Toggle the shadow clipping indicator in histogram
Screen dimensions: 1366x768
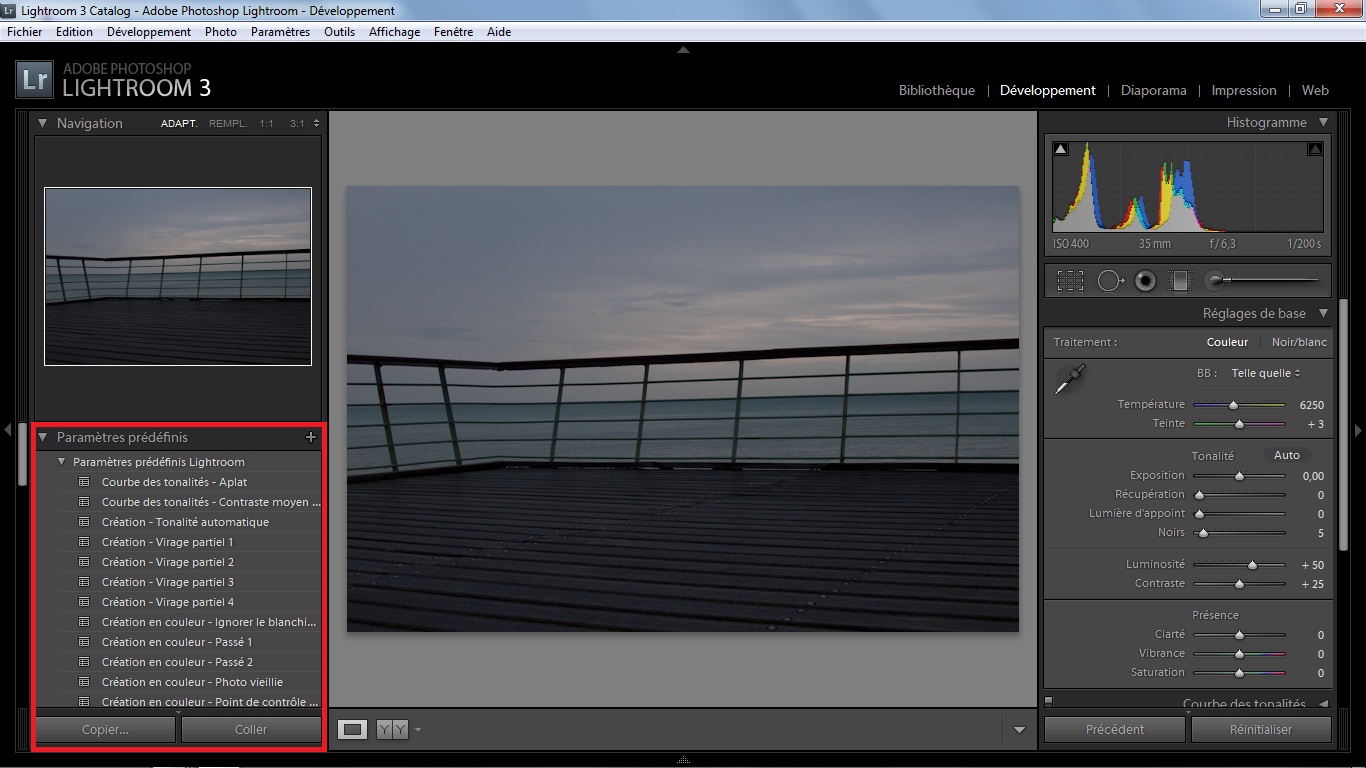(x=1061, y=149)
